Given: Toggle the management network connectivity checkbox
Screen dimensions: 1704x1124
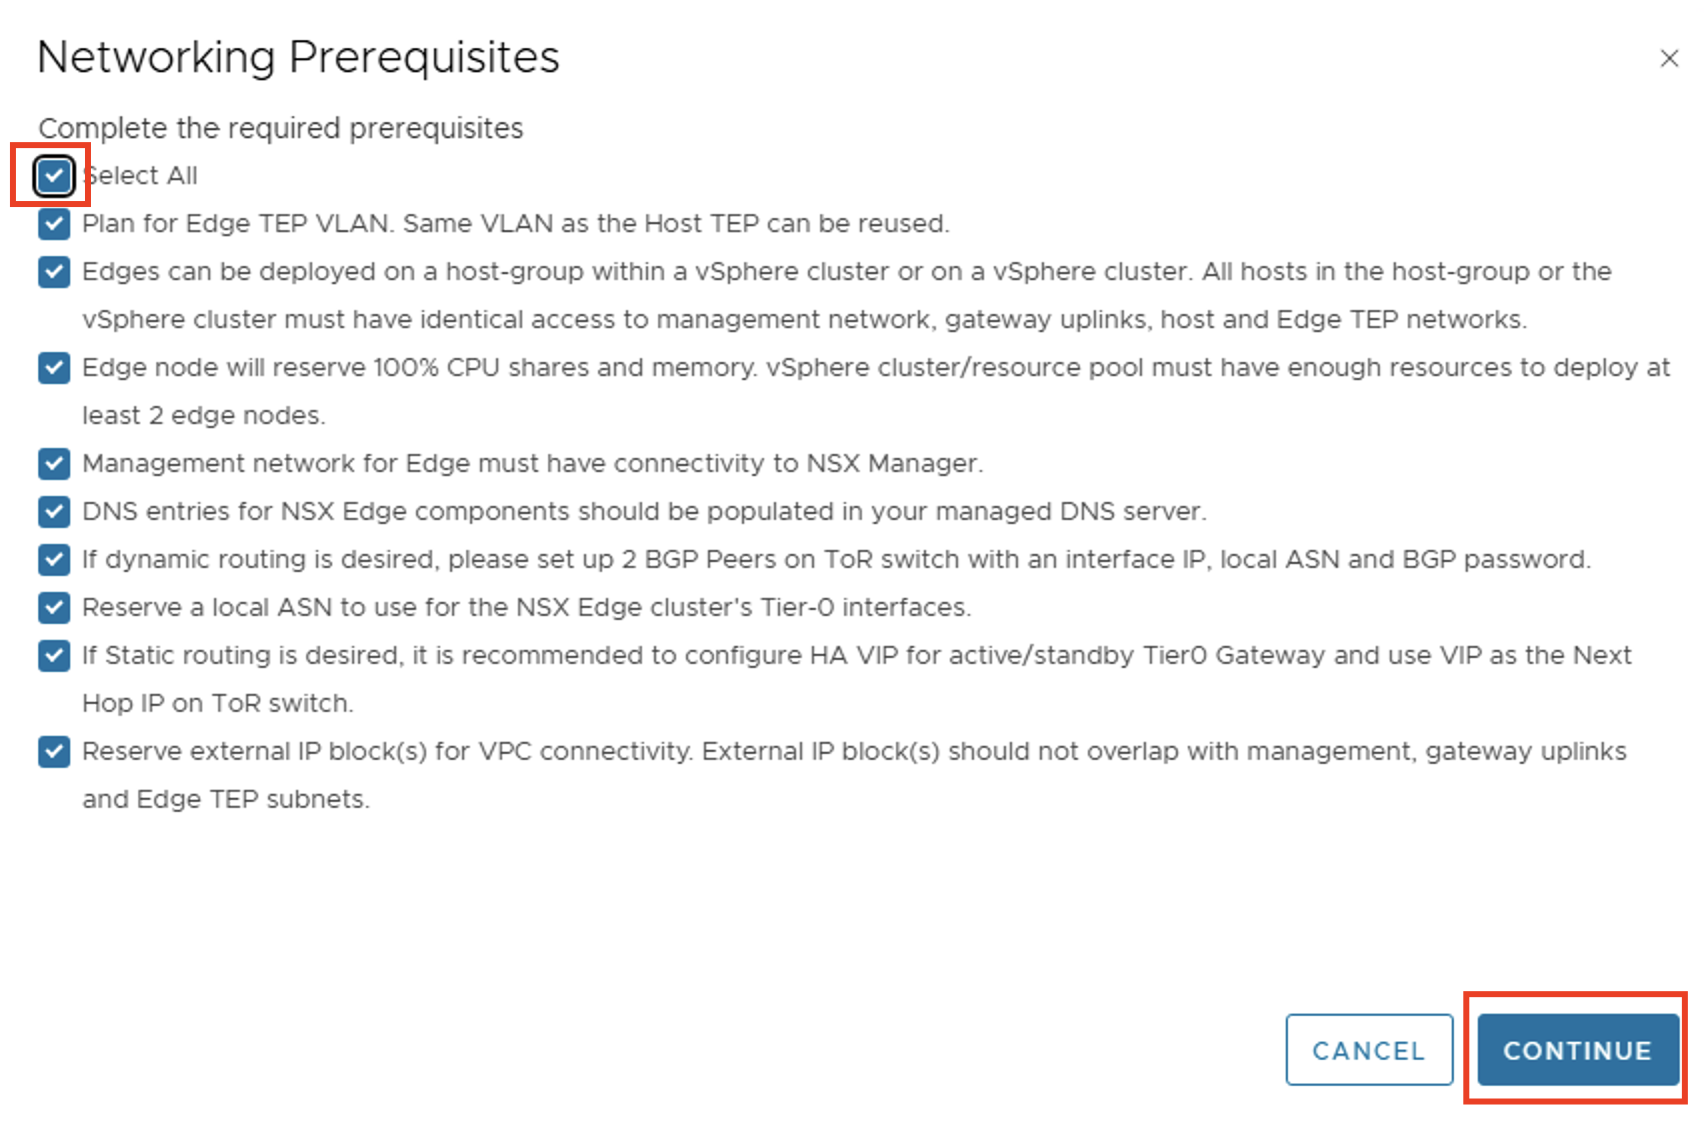Looking at the screenshot, I should pos(54,463).
